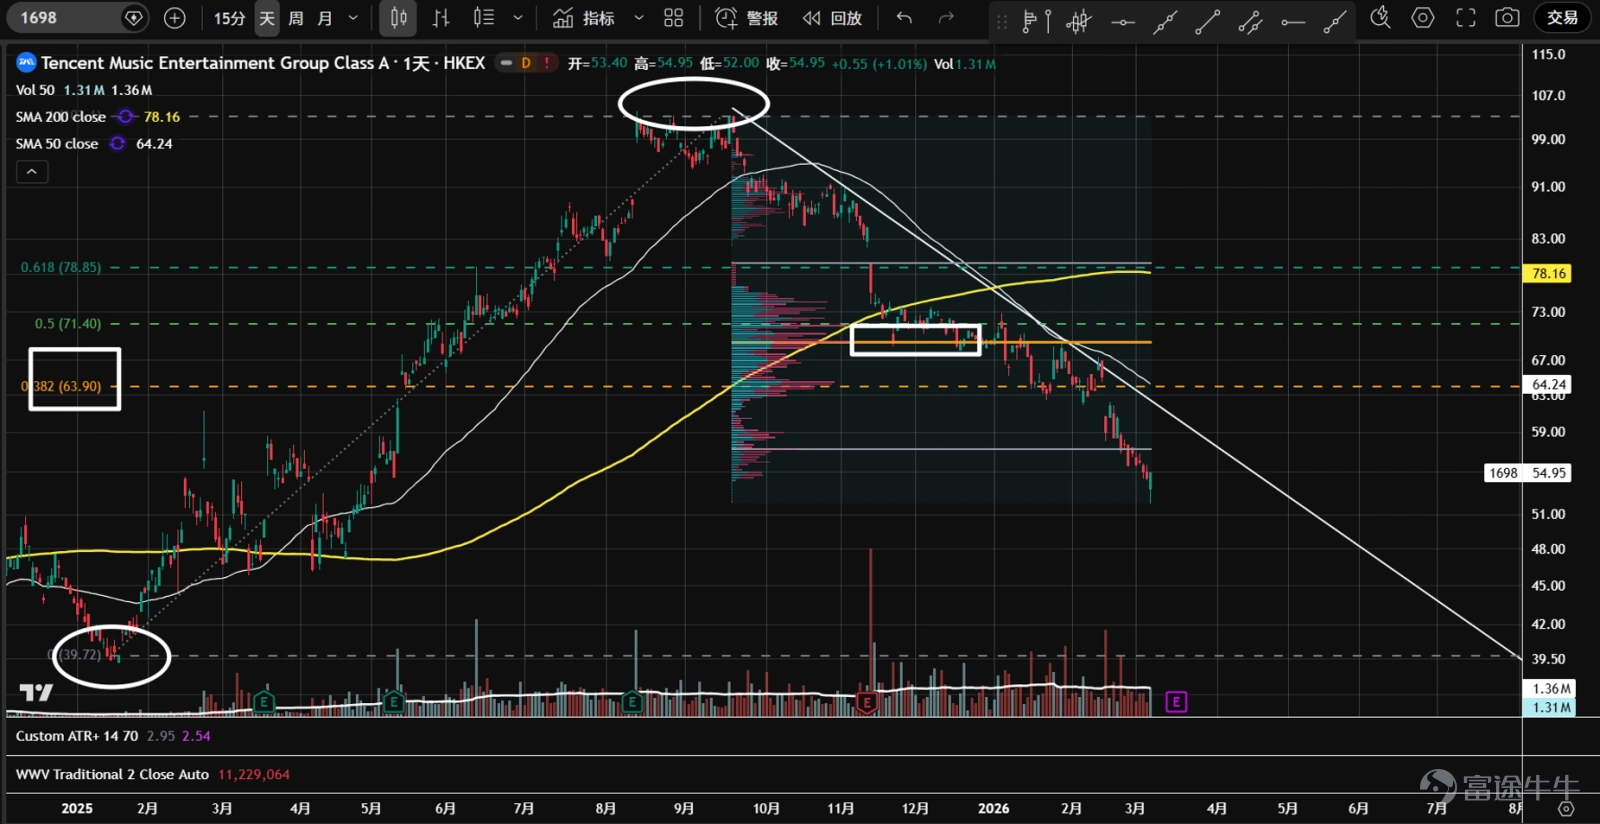Click the green E earnings marker near May
Image resolution: width=1600 pixels, height=824 pixels.
(x=394, y=702)
